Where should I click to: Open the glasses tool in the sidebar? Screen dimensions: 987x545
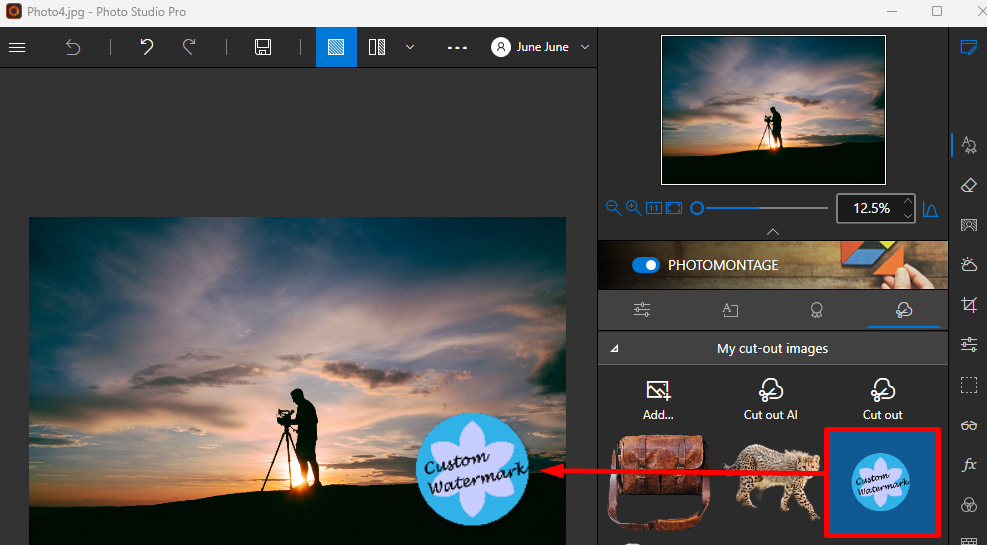(969, 425)
